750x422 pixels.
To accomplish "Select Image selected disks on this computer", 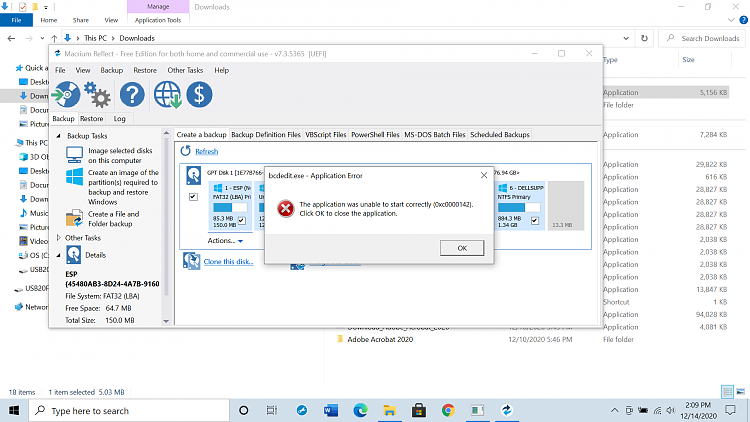I will 111,153.
